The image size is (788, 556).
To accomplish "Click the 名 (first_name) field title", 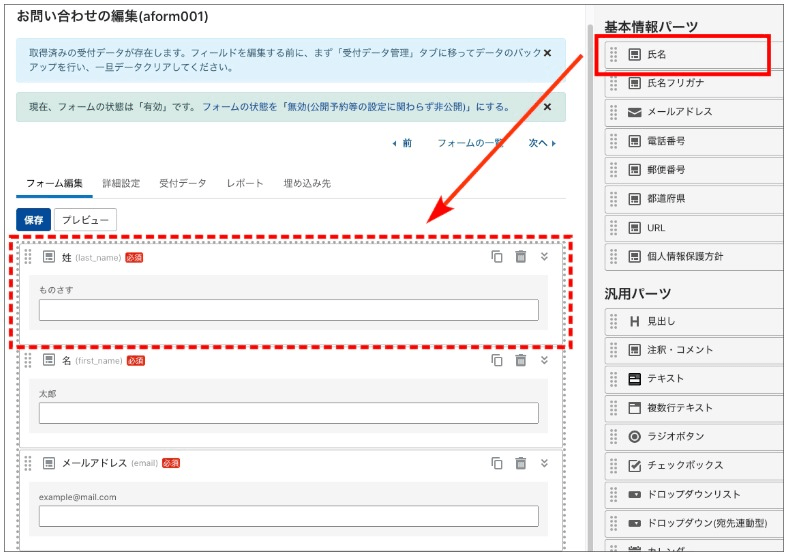I will (x=92, y=360).
